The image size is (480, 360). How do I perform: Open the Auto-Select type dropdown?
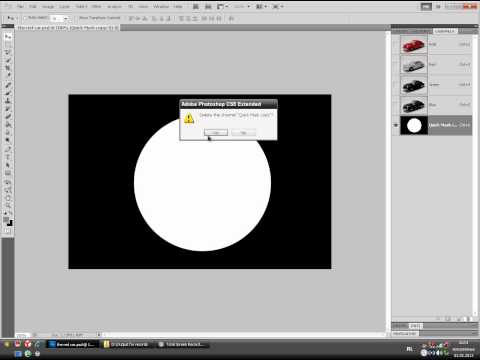(60, 18)
